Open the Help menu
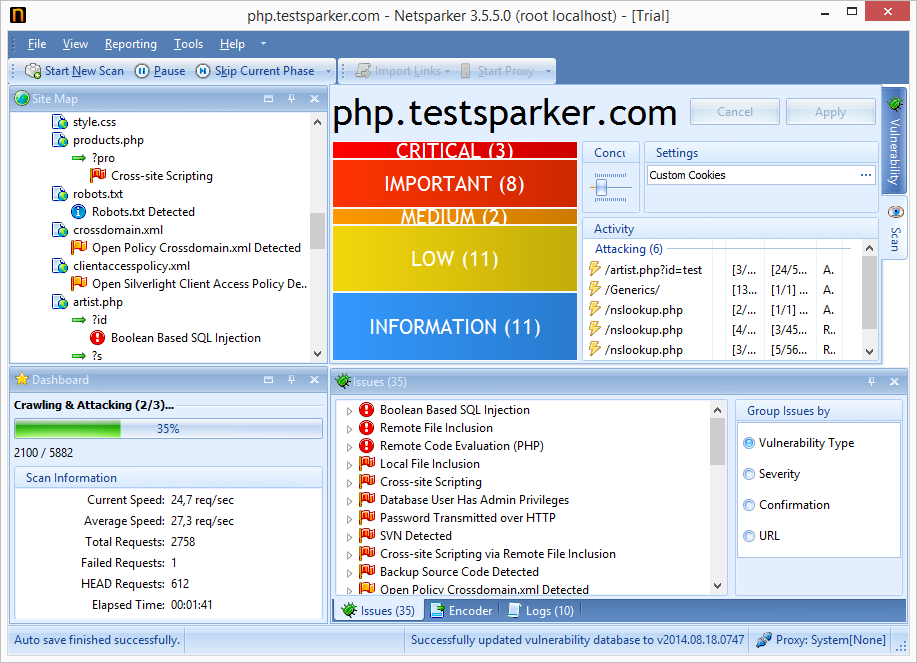The height and width of the screenshot is (663, 917). point(232,44)
